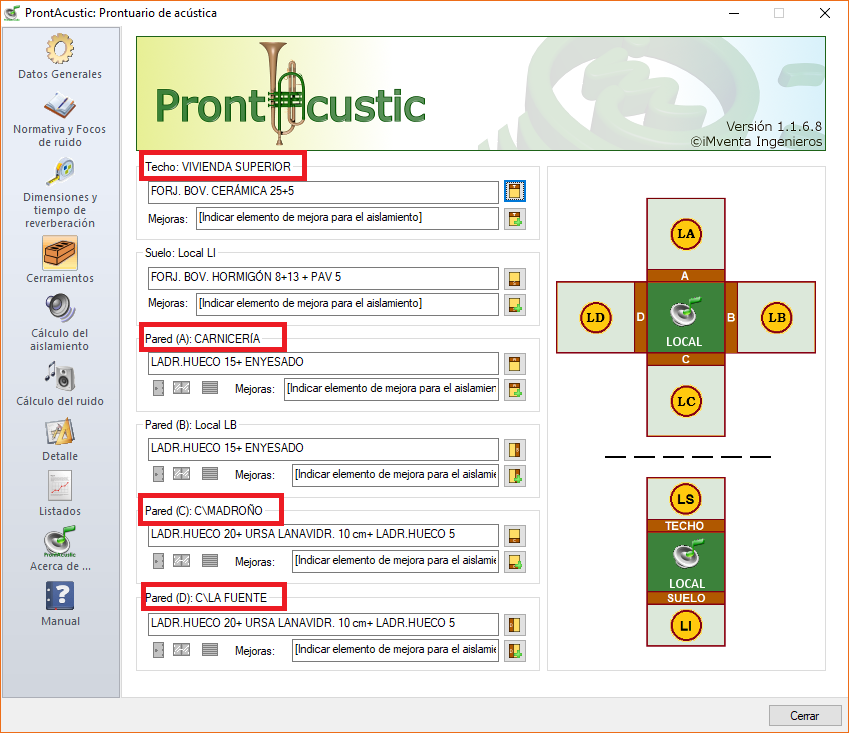Choose element for Pared (A) CARNICERÍA
The height and width of the screenshot is (733, 849).
click(x=514, y=364)
